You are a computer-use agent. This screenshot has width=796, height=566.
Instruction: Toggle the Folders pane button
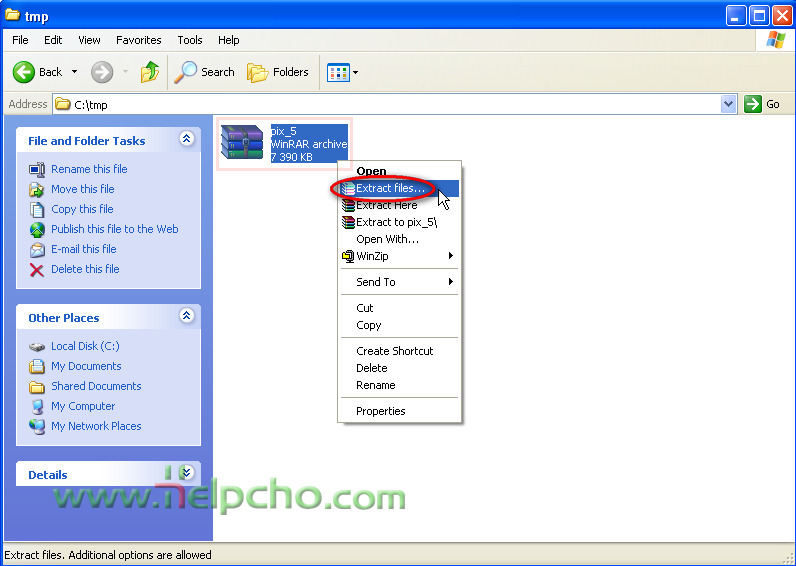[278, 72]
